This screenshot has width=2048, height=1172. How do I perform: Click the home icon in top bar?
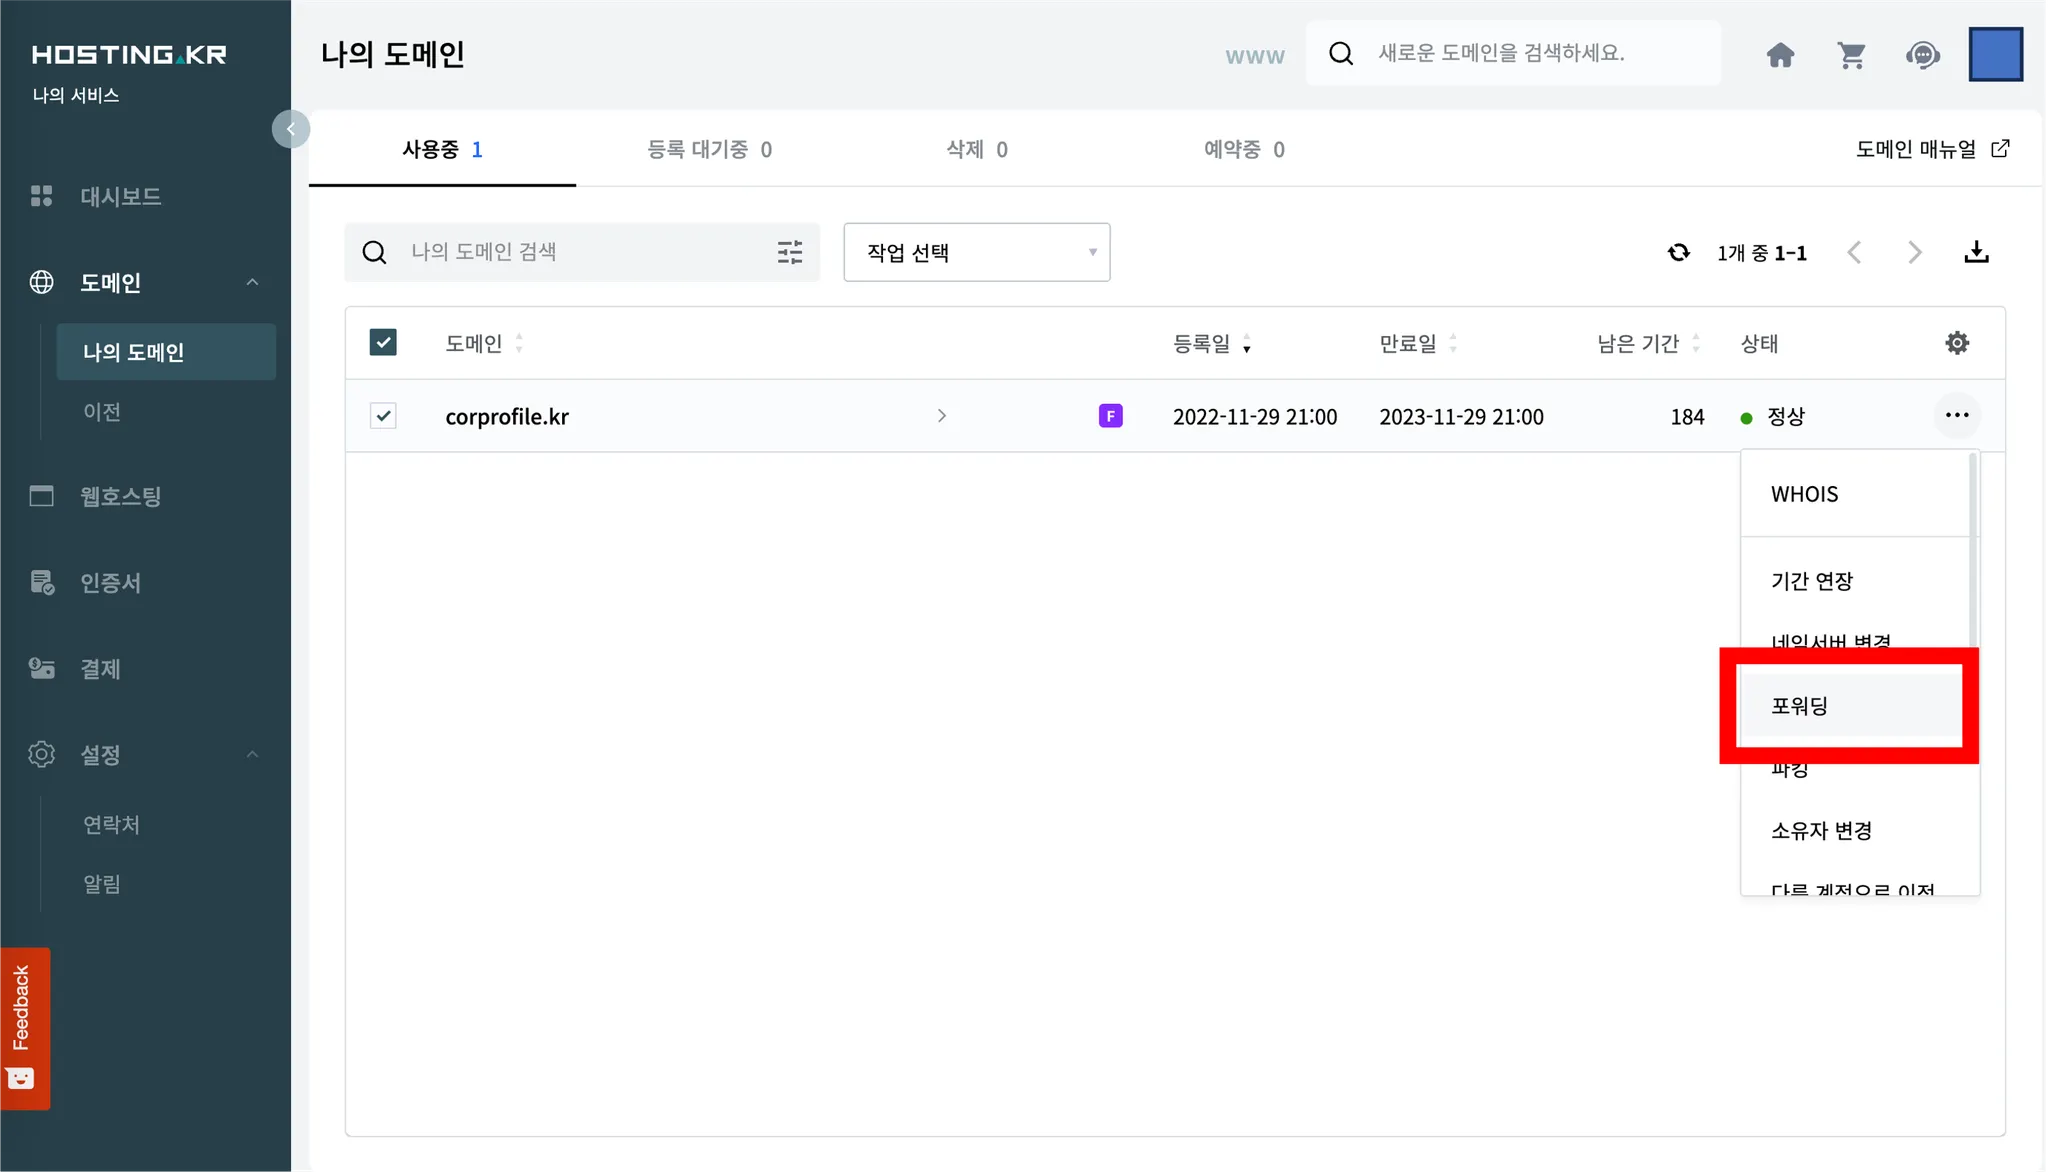[1780, 54]
